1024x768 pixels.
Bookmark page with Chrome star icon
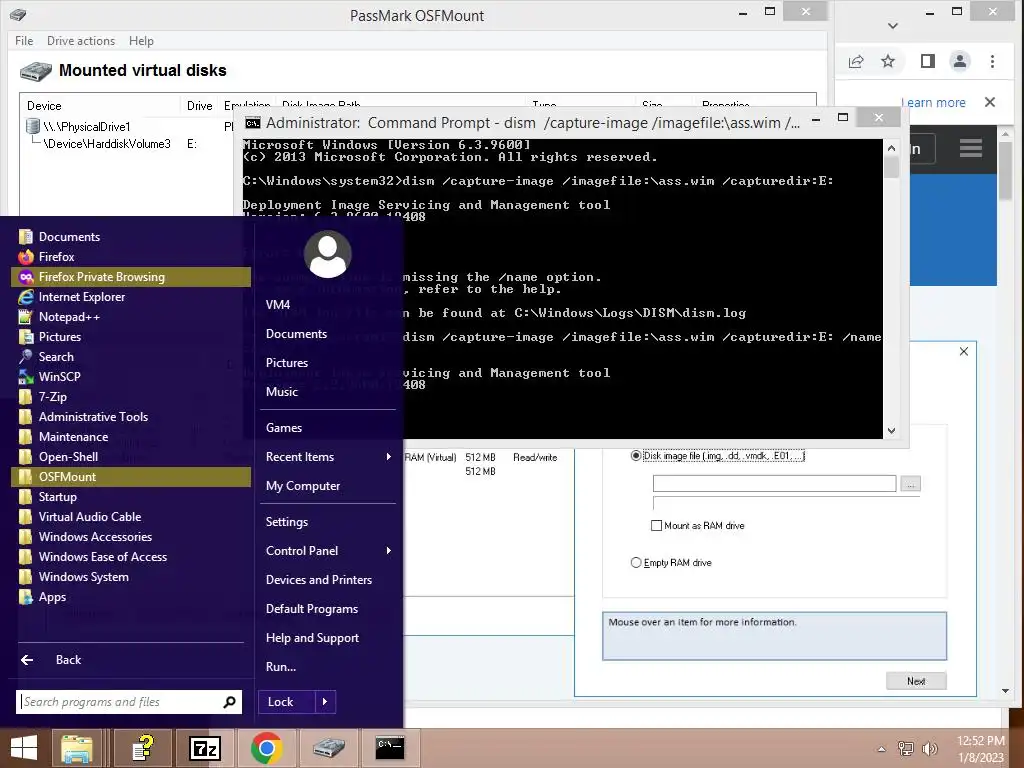(888, 61)
